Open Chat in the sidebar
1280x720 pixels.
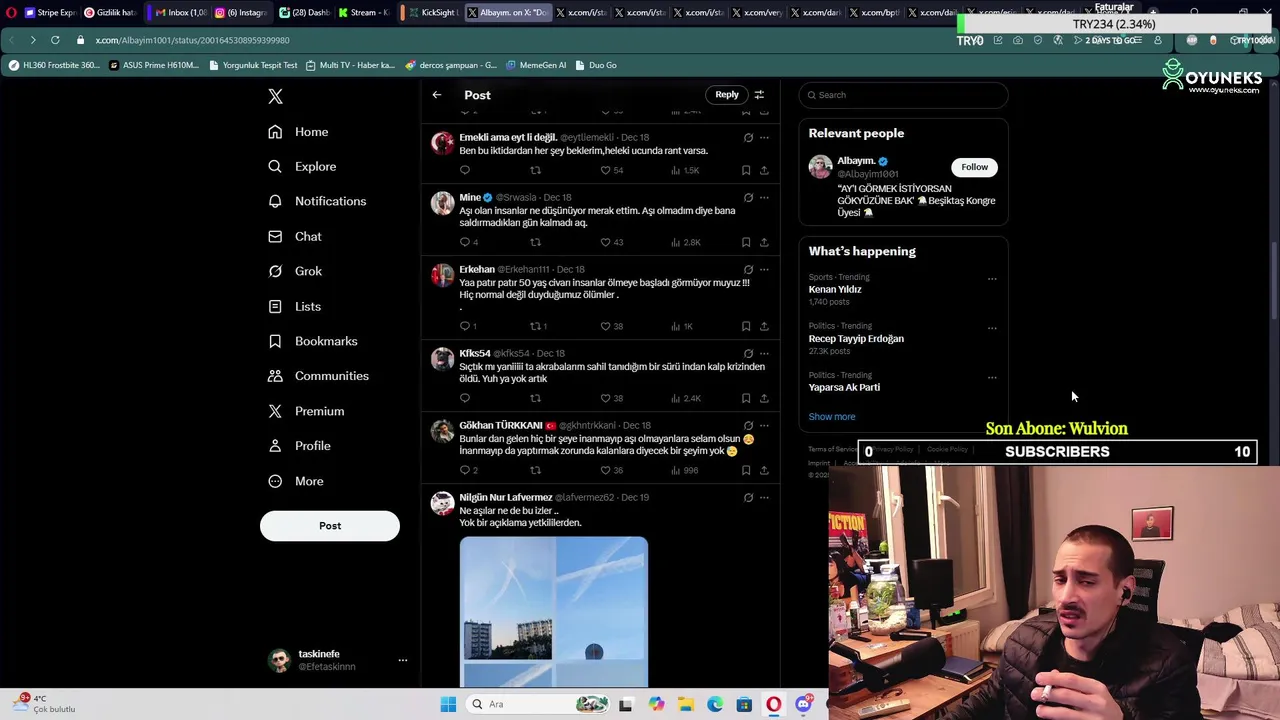point(295,236)
